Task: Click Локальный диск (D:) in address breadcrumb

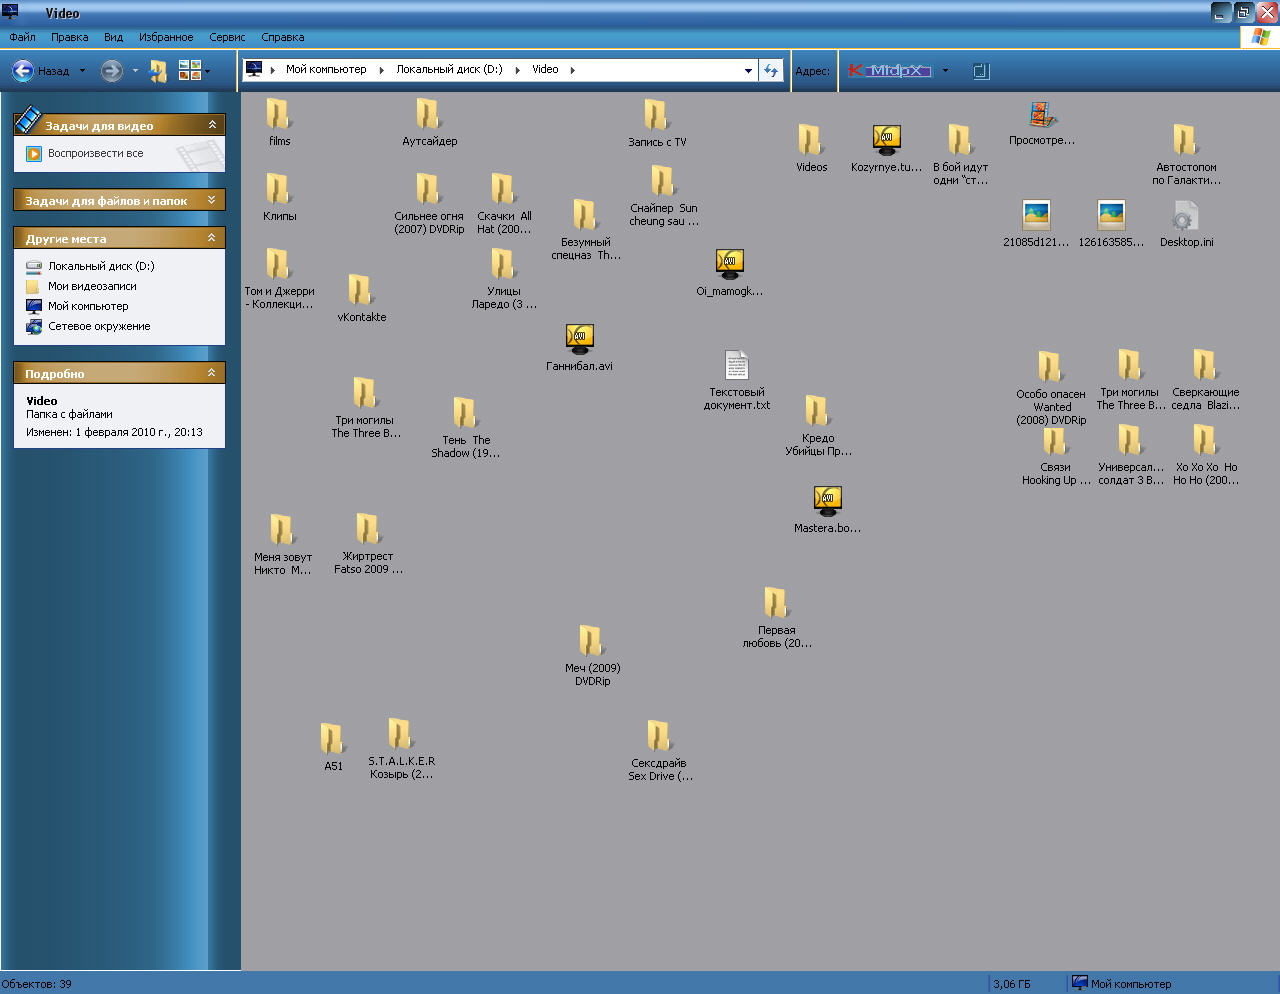Action: pos(449,69)
